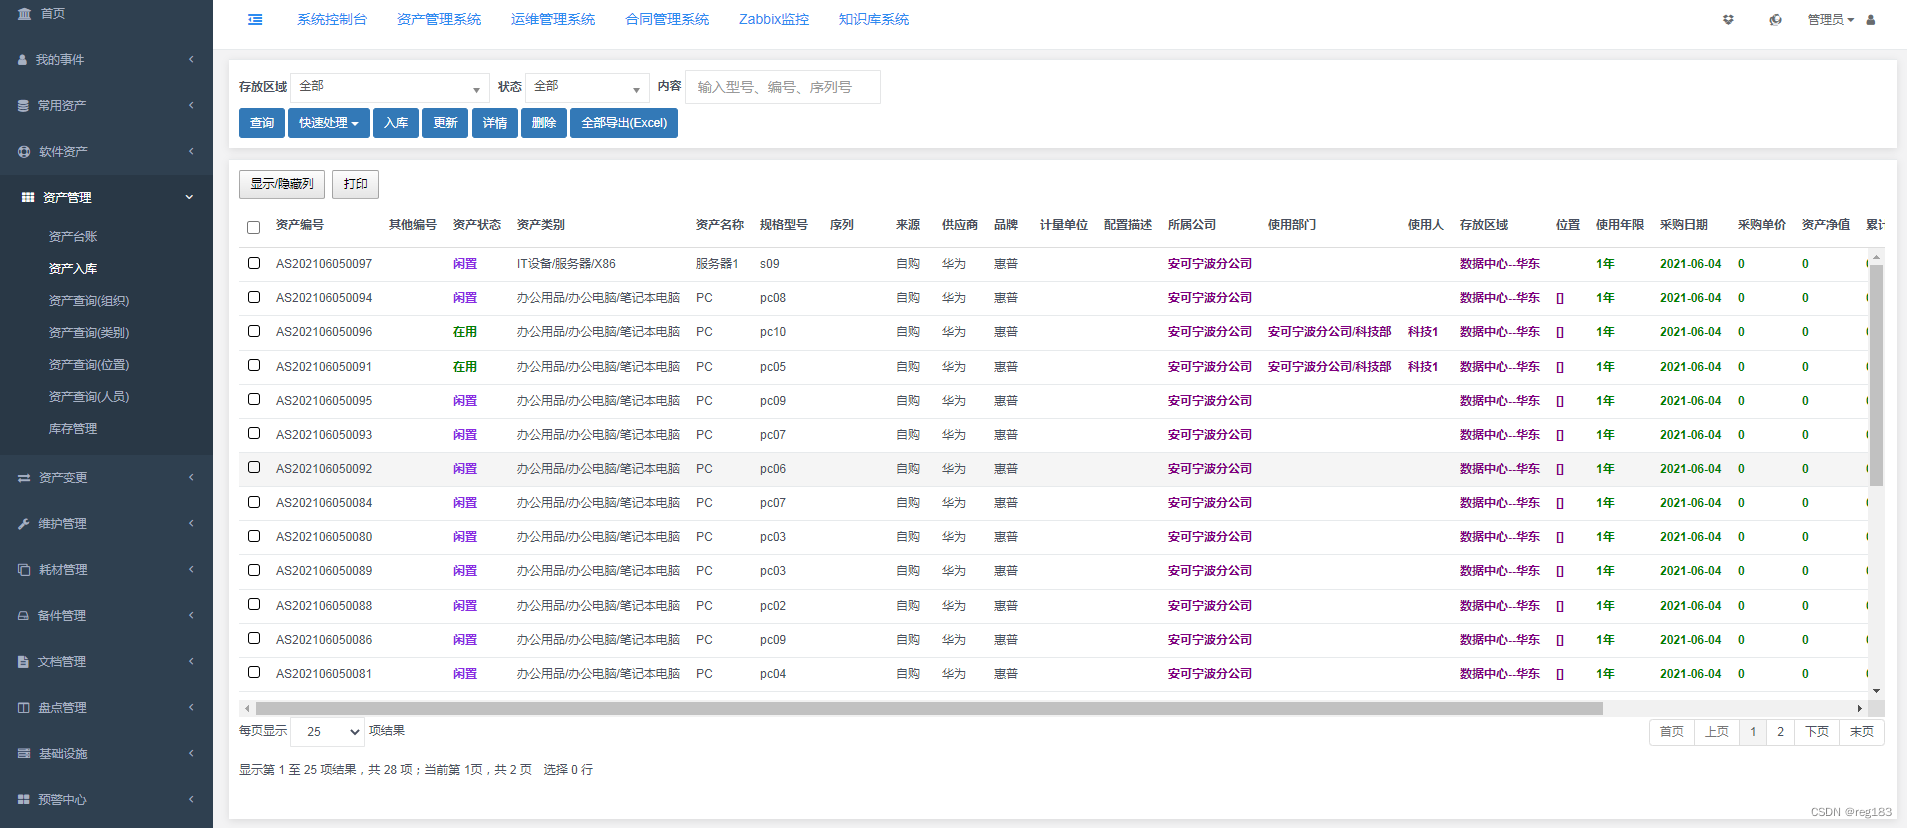Click the 全部导出(Excel) button
The width and height of the screenshot is (1907, 828).
point(624,123)
